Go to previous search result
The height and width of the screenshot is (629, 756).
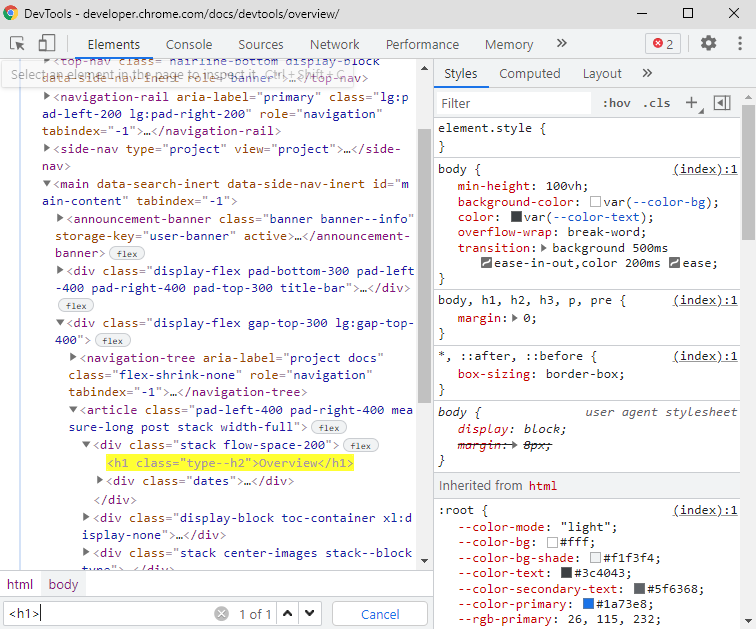288,614
